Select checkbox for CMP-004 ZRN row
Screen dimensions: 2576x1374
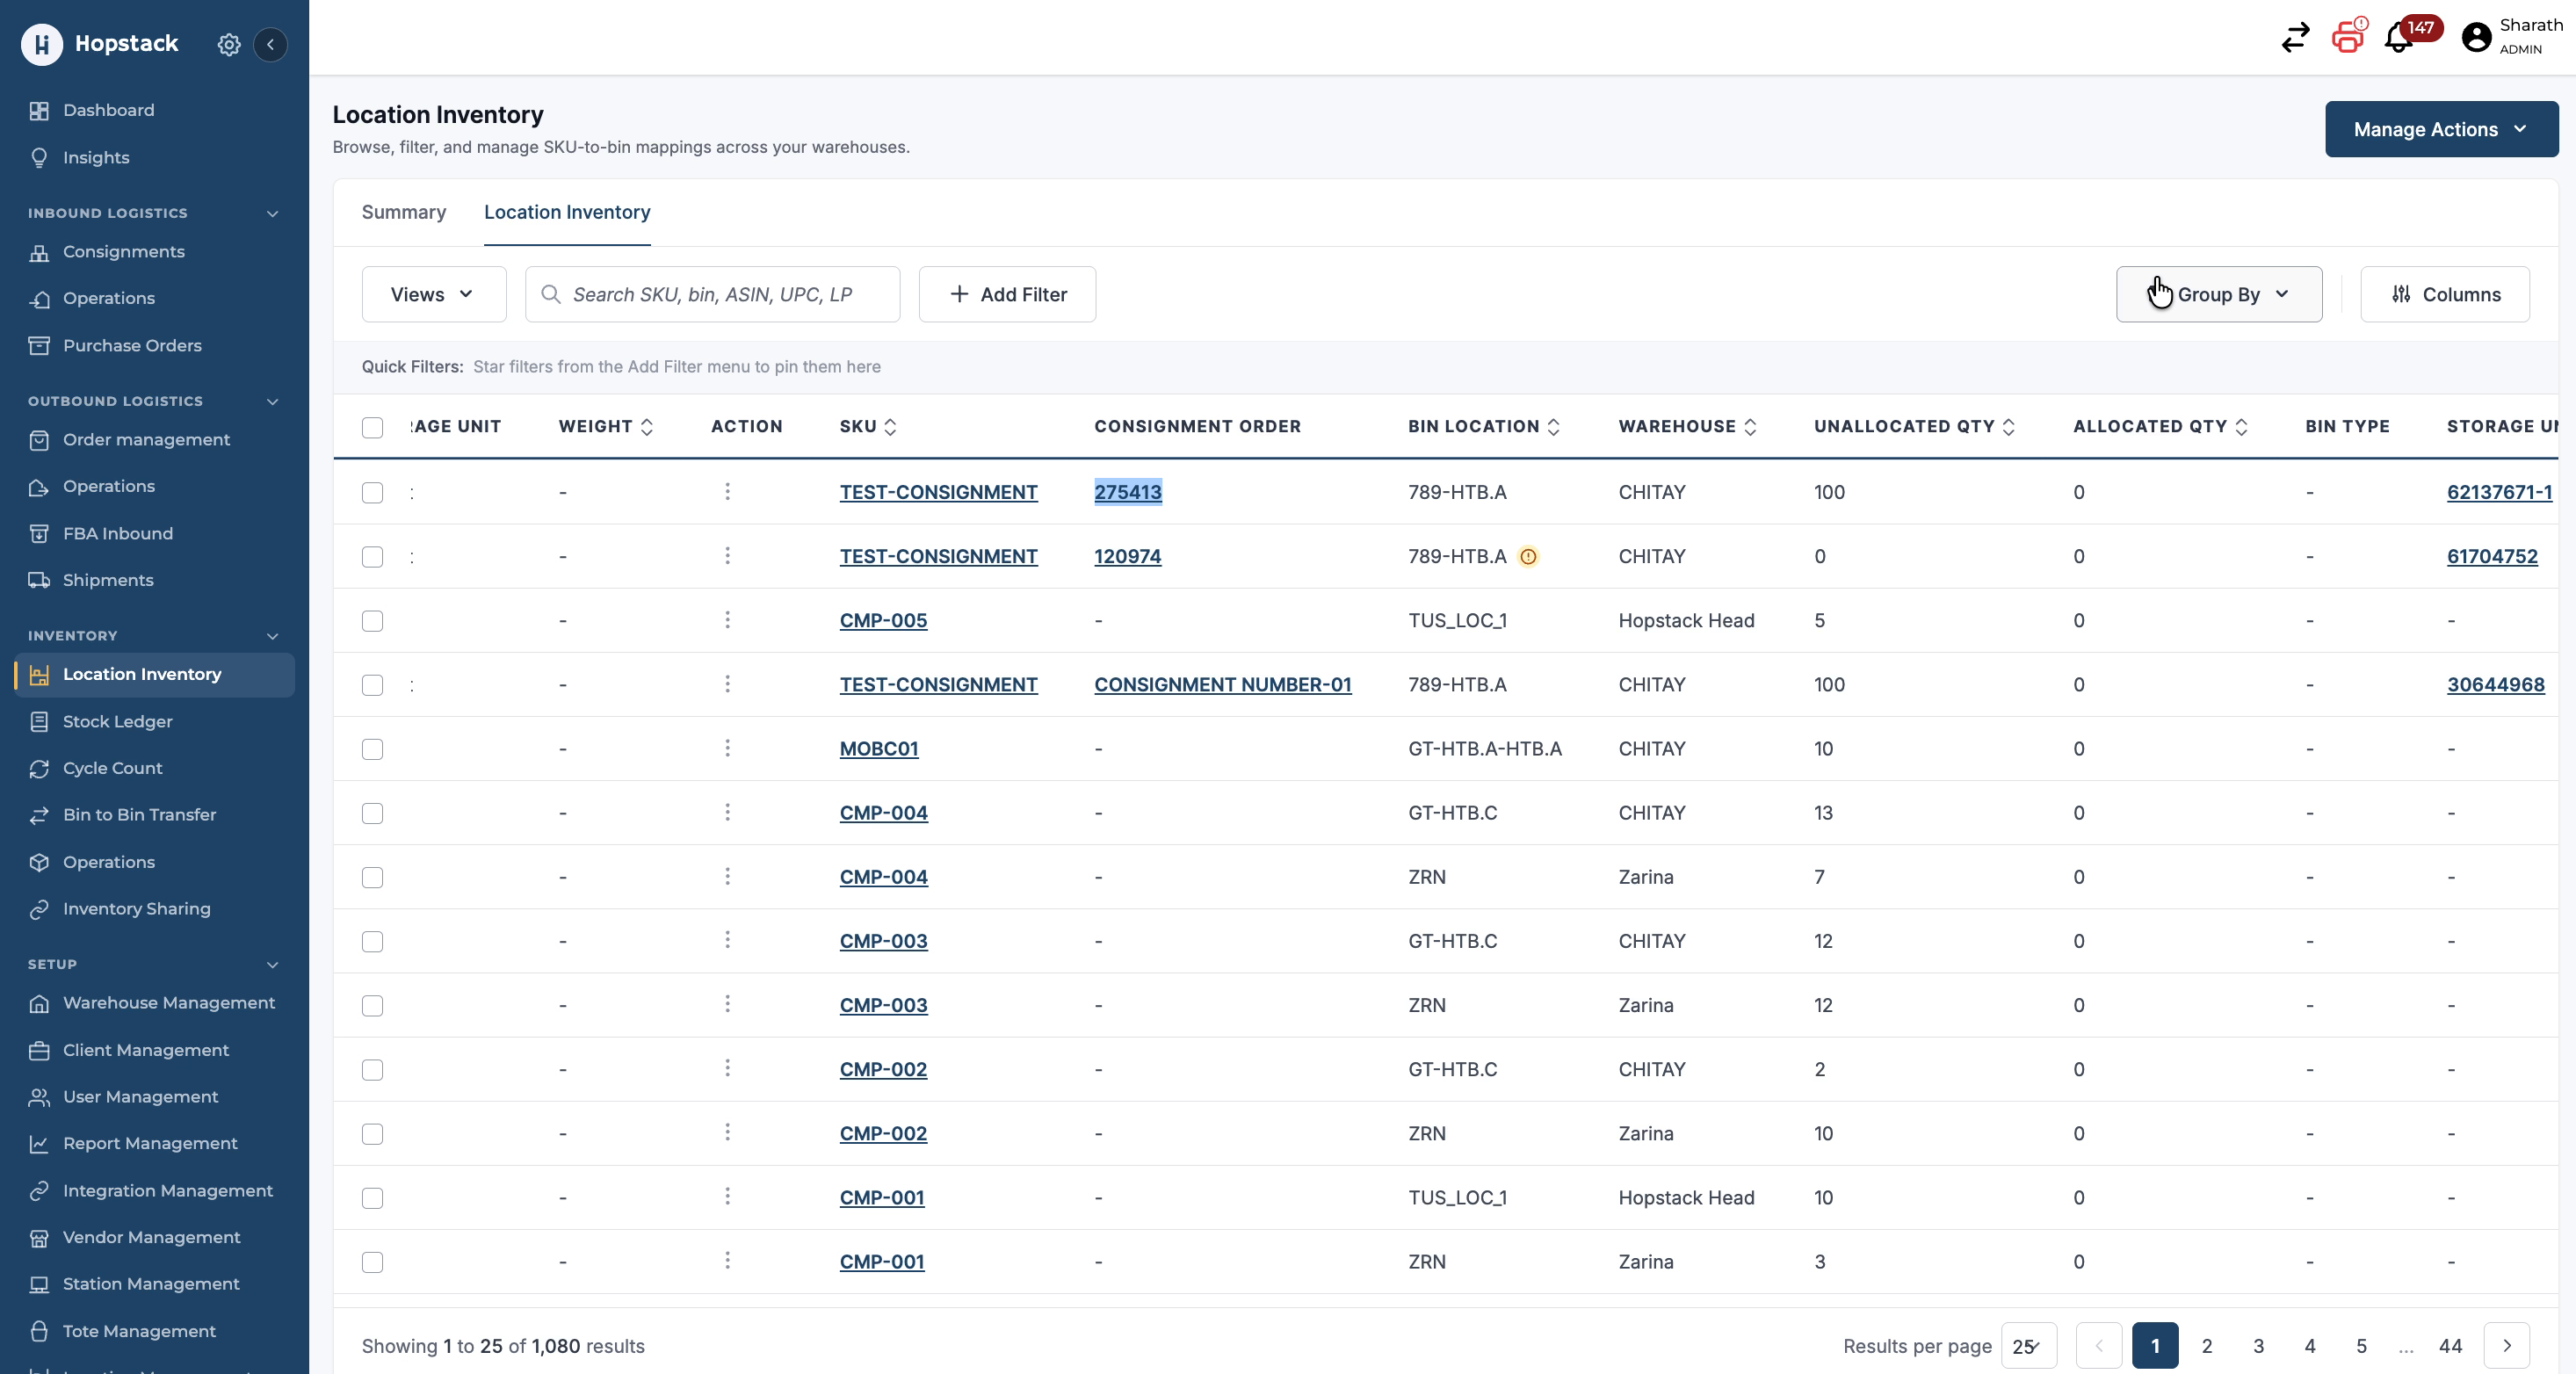coord(372,877)
